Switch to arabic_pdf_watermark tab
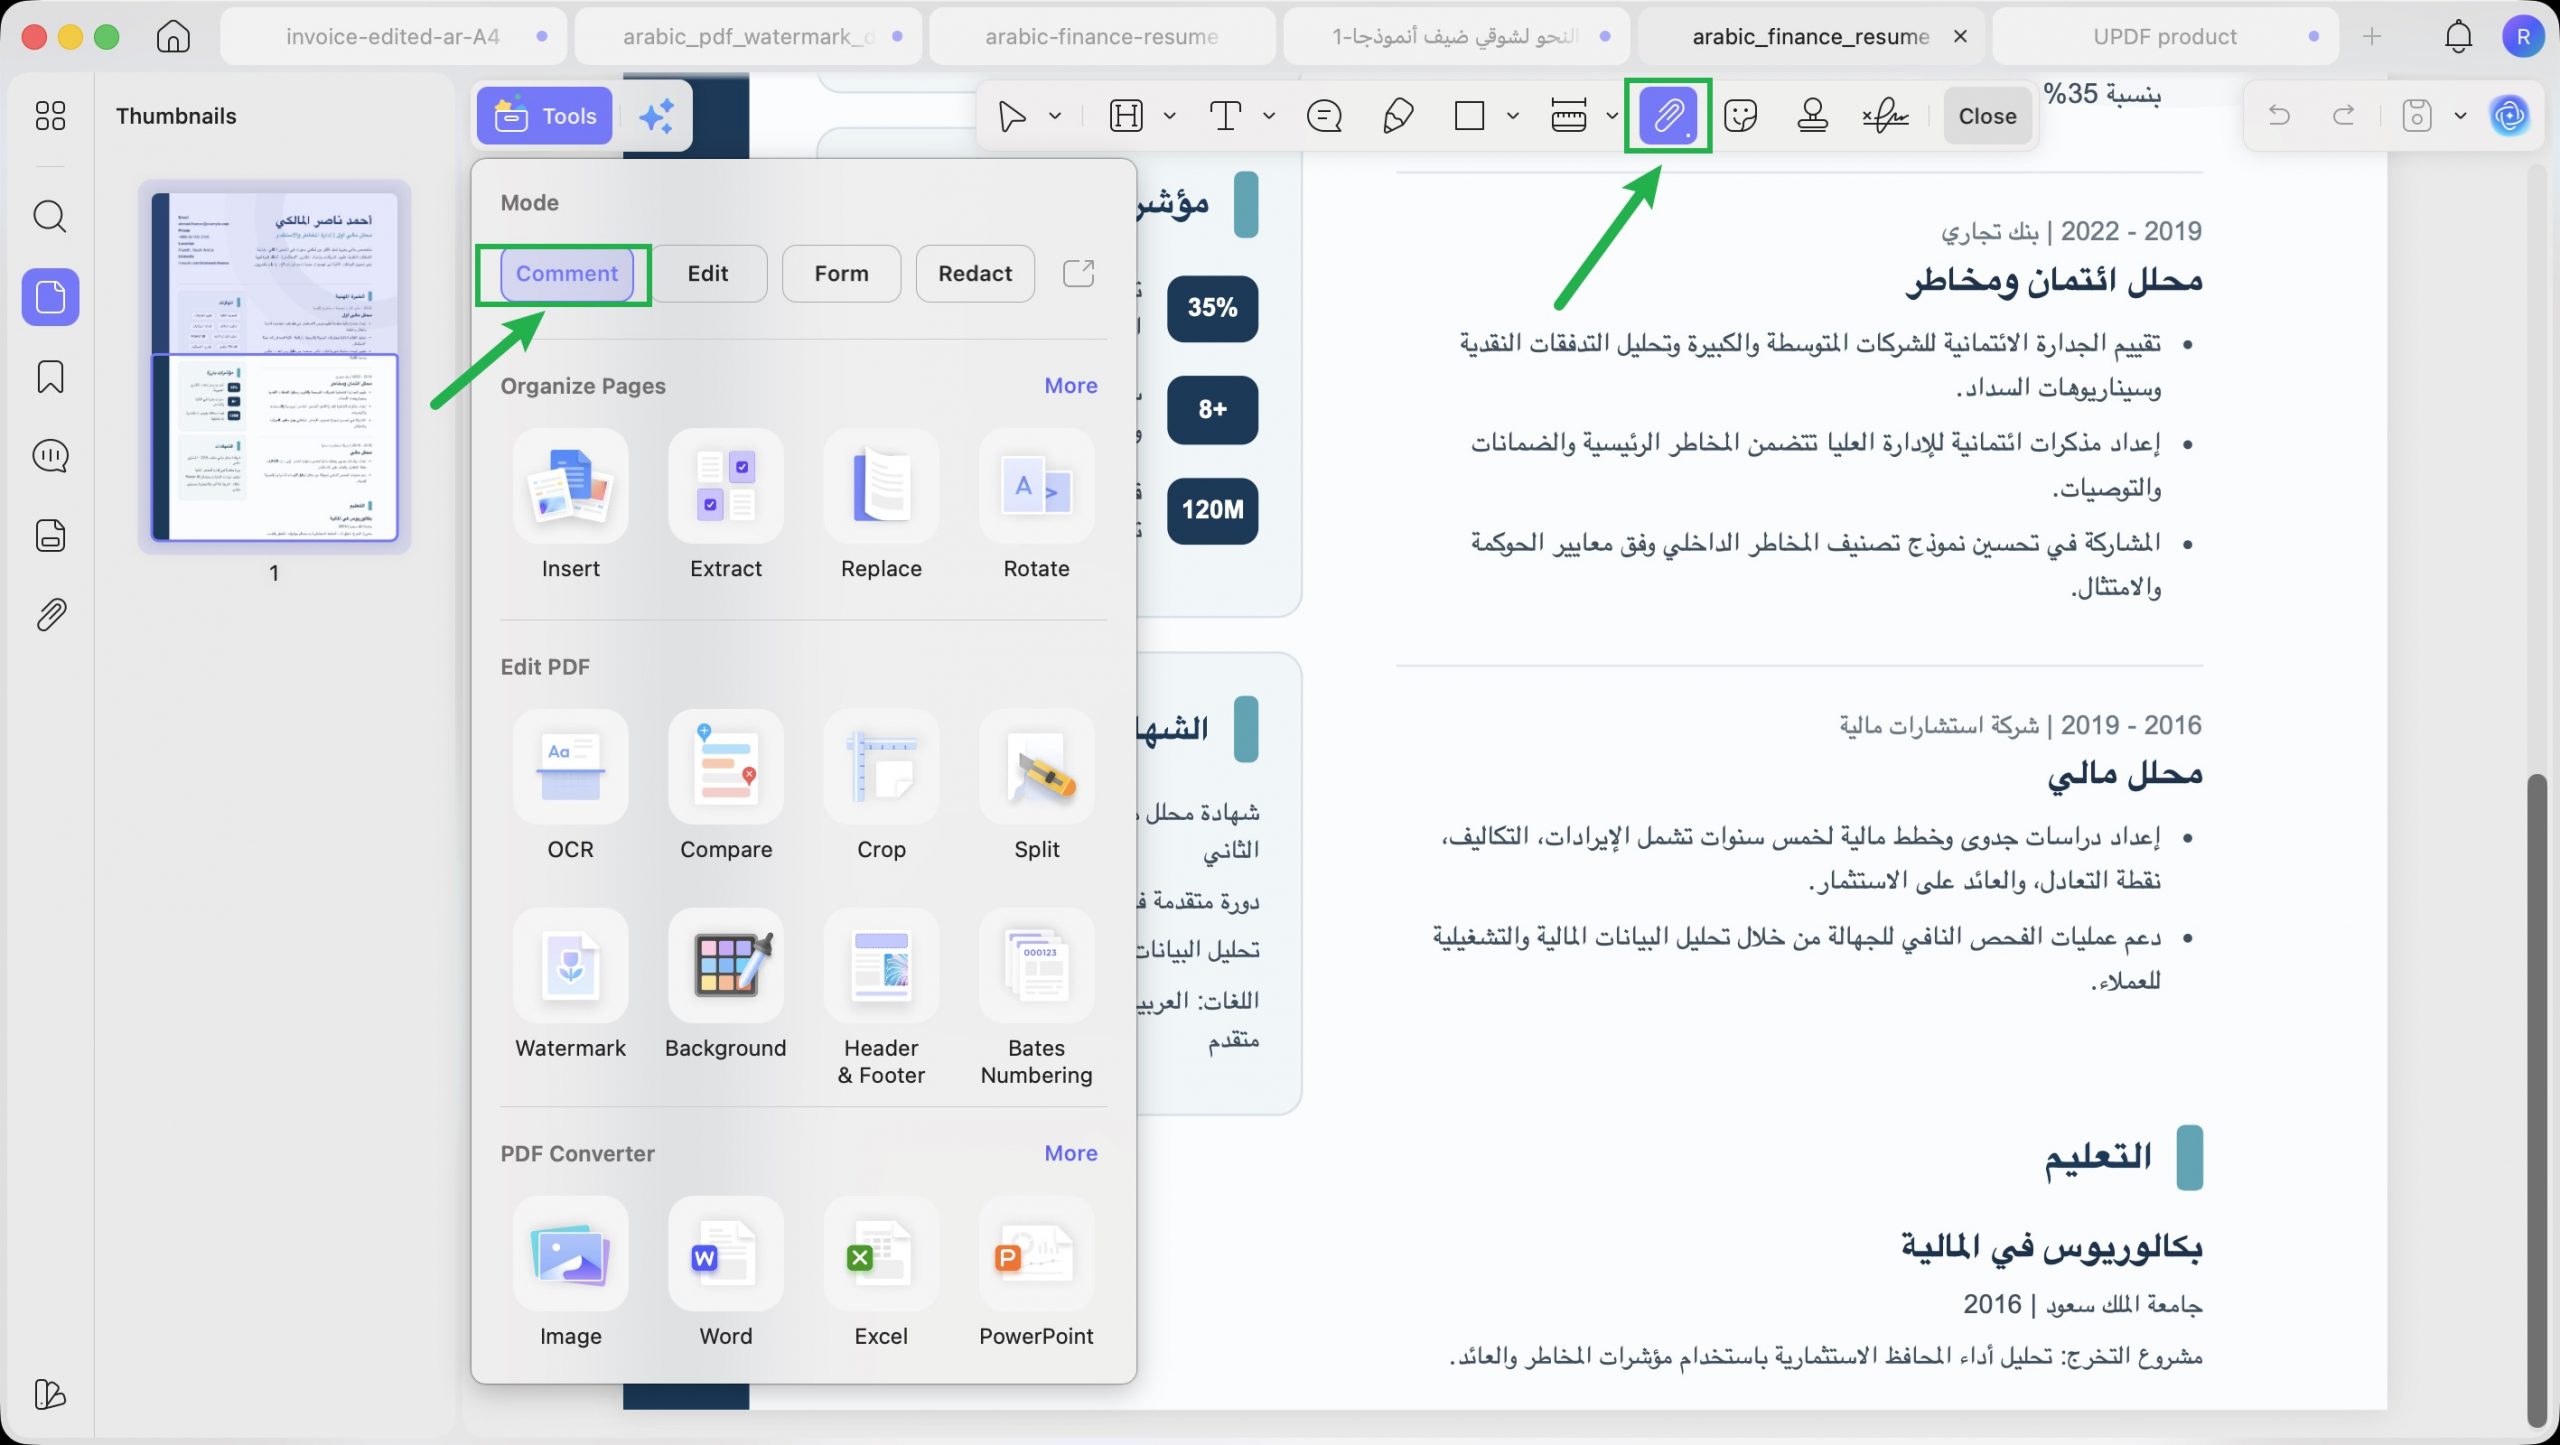This screenshot has width=2560, height=1445. click(x=748, y=37)
